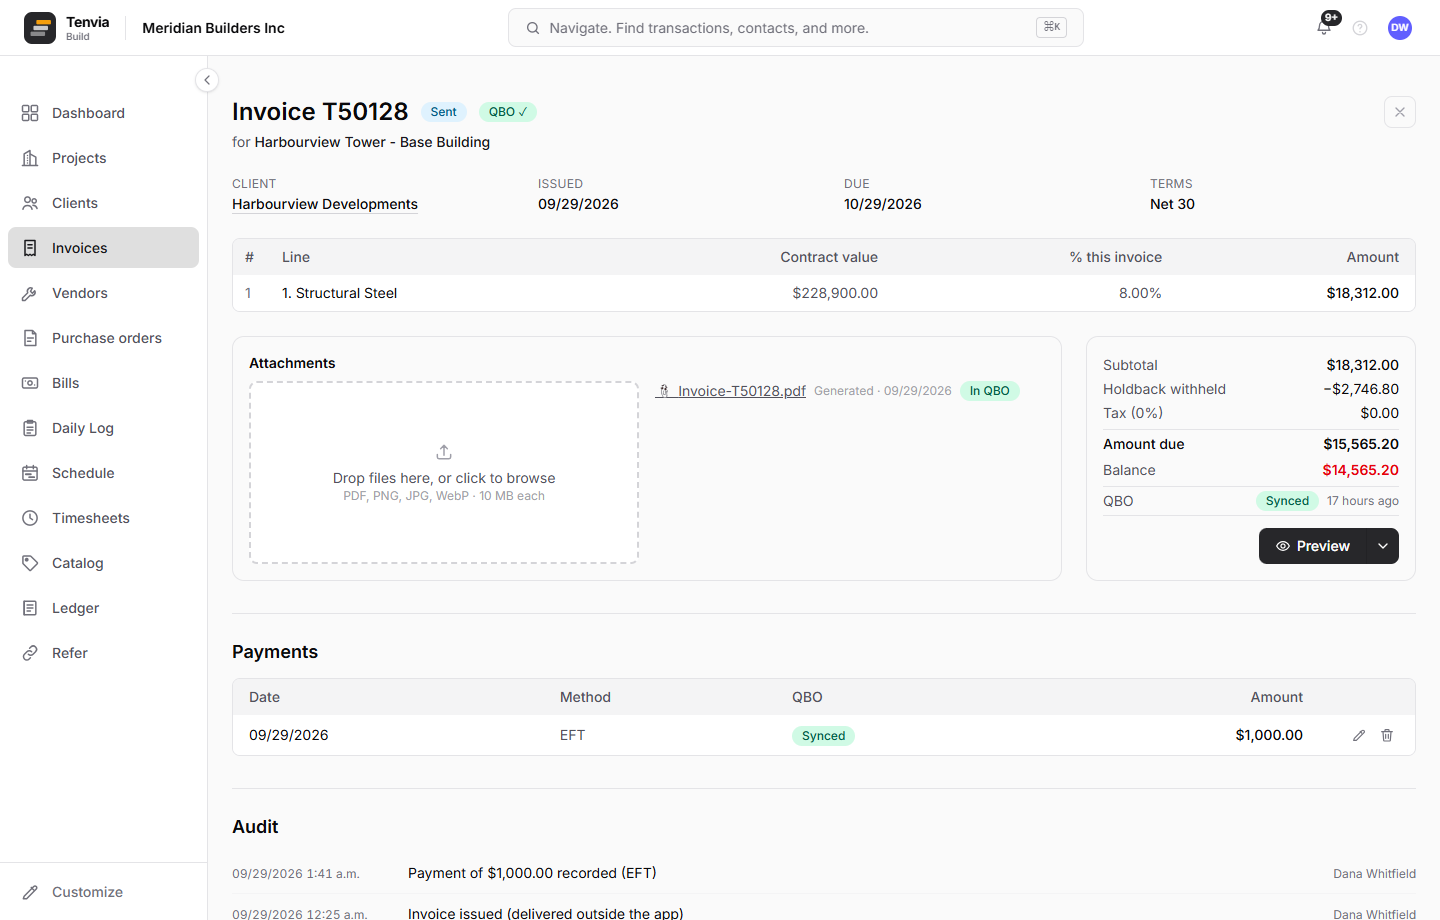The image size is (1440, 920).
Task: Click the 8.00% this invoice value
Action: click(x=1140, y=293)
